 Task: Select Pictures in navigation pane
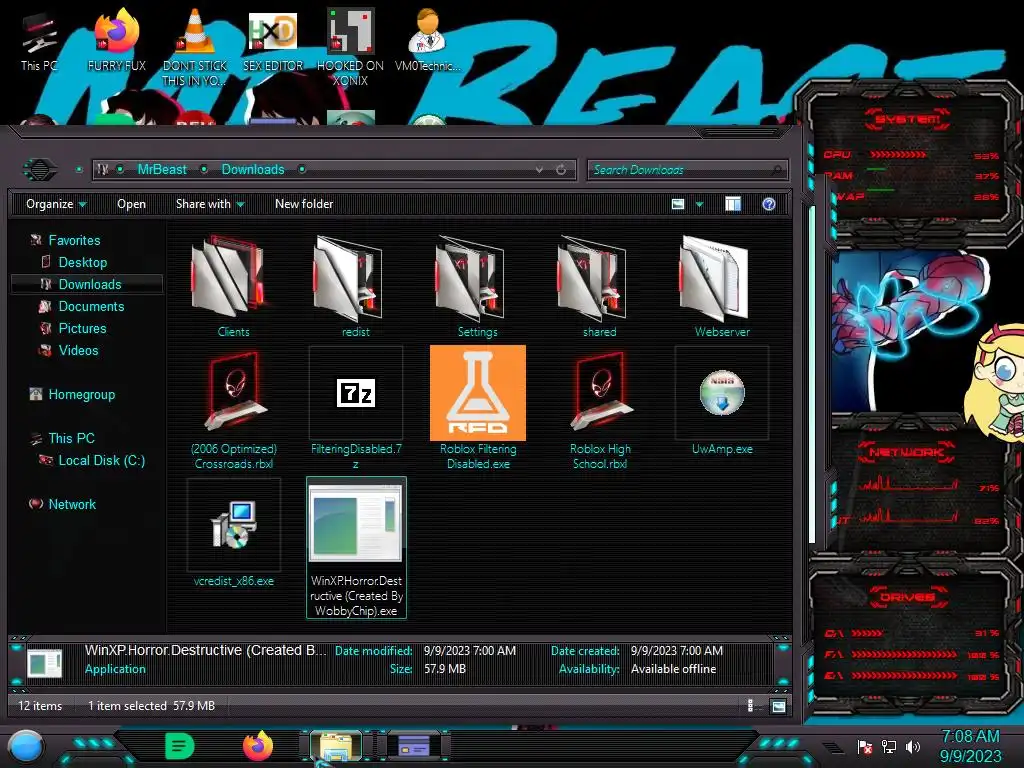tap(82, 328)
